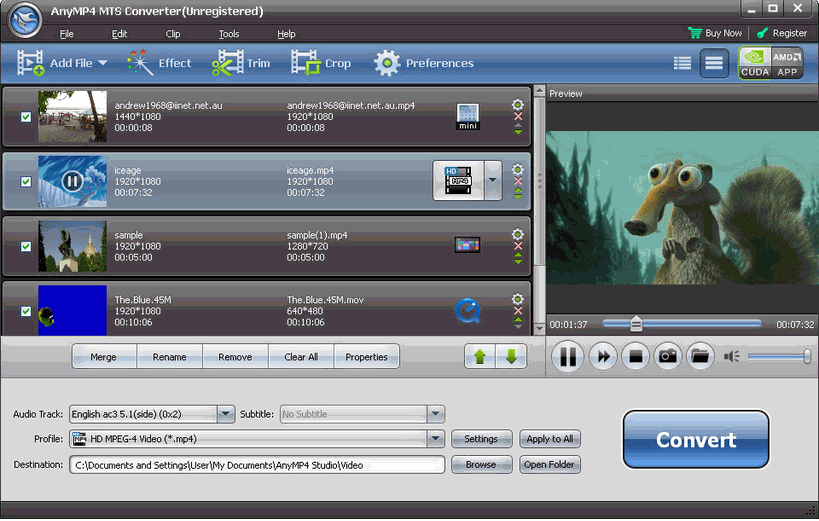This screenshot has width=819, height=521.
Task: Click QuickTime profile icon for The.Blue.45M
Action: click(x=467, y=311)
